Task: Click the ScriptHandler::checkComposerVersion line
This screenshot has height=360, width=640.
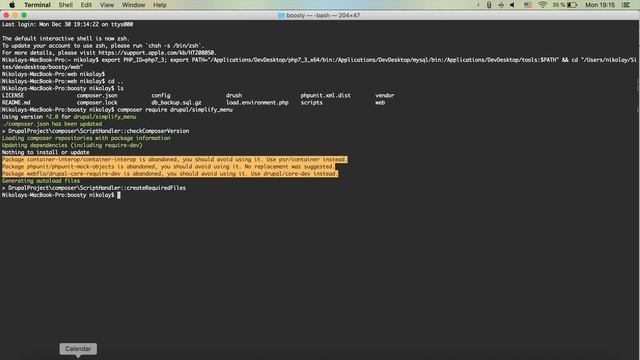Action: (x=96, y=131)
